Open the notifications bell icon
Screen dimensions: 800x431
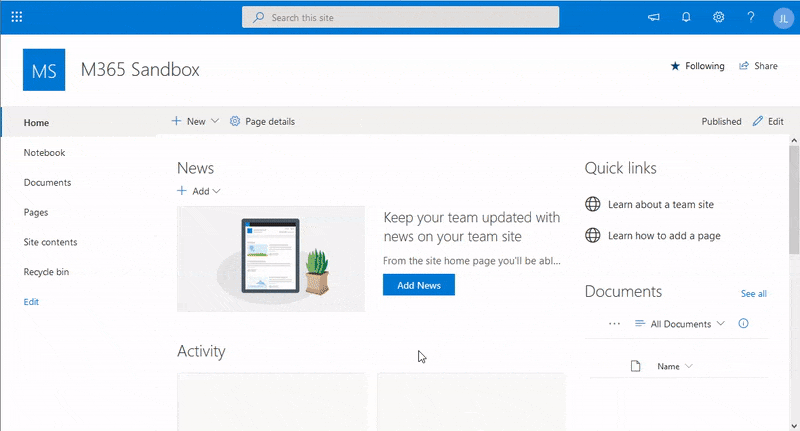686,17
